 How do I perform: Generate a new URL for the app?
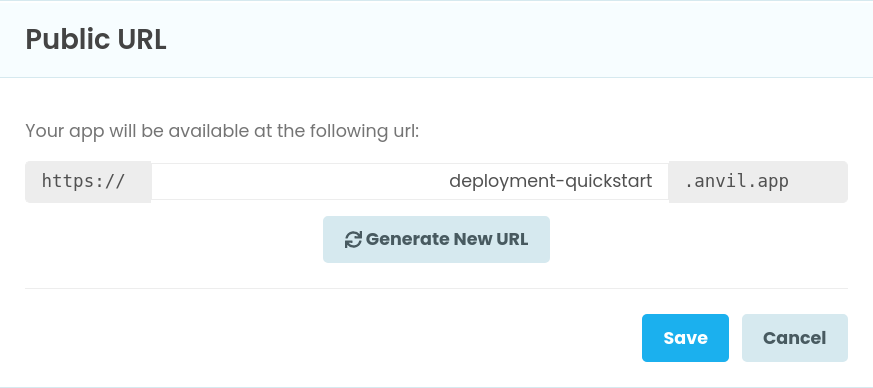pos(436,239)
